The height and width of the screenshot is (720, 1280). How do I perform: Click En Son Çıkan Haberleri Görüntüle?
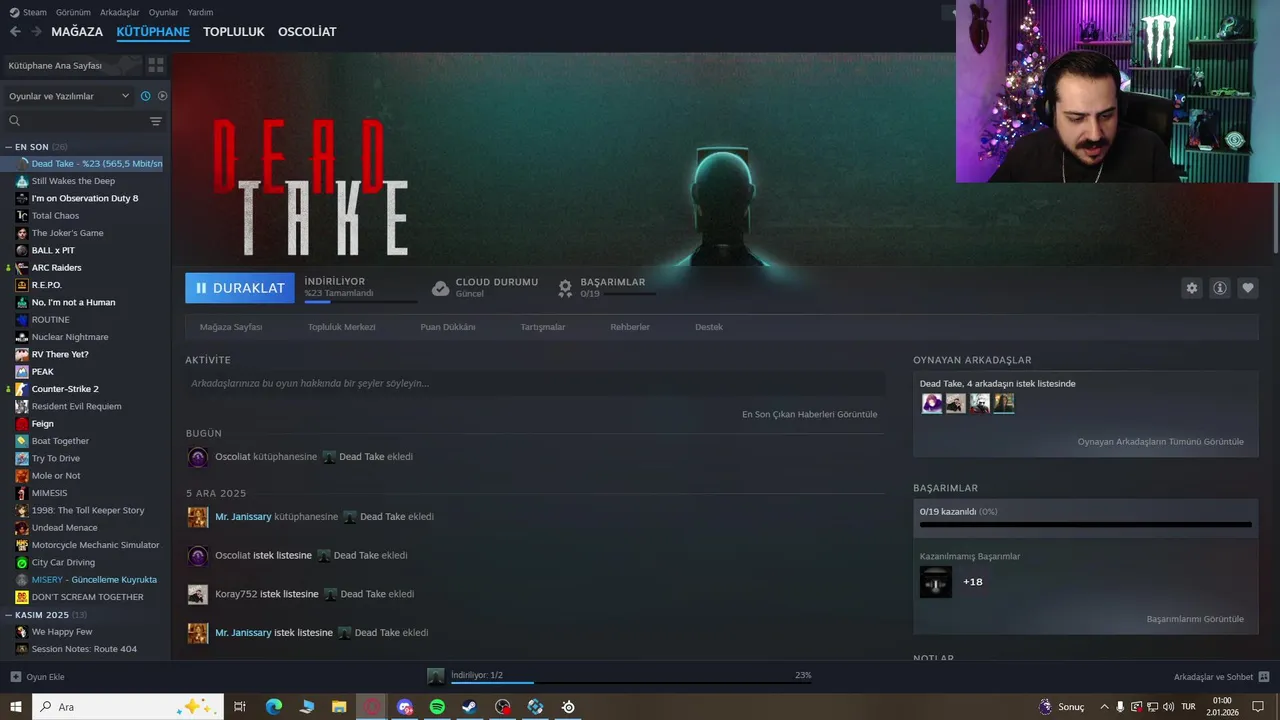coord(809,414)
